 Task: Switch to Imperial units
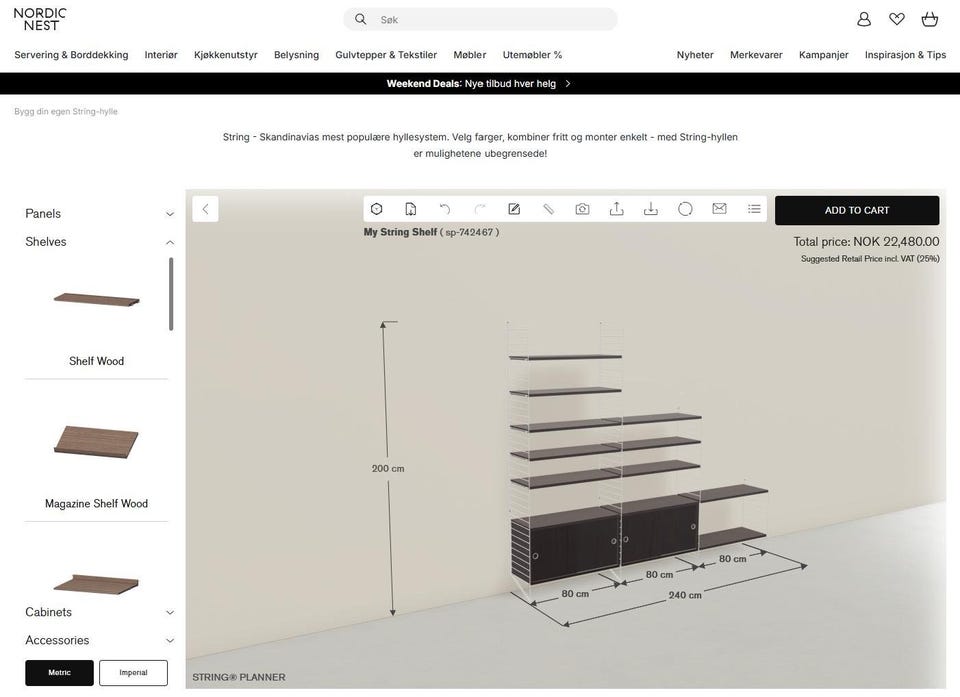tap(133, 673)
